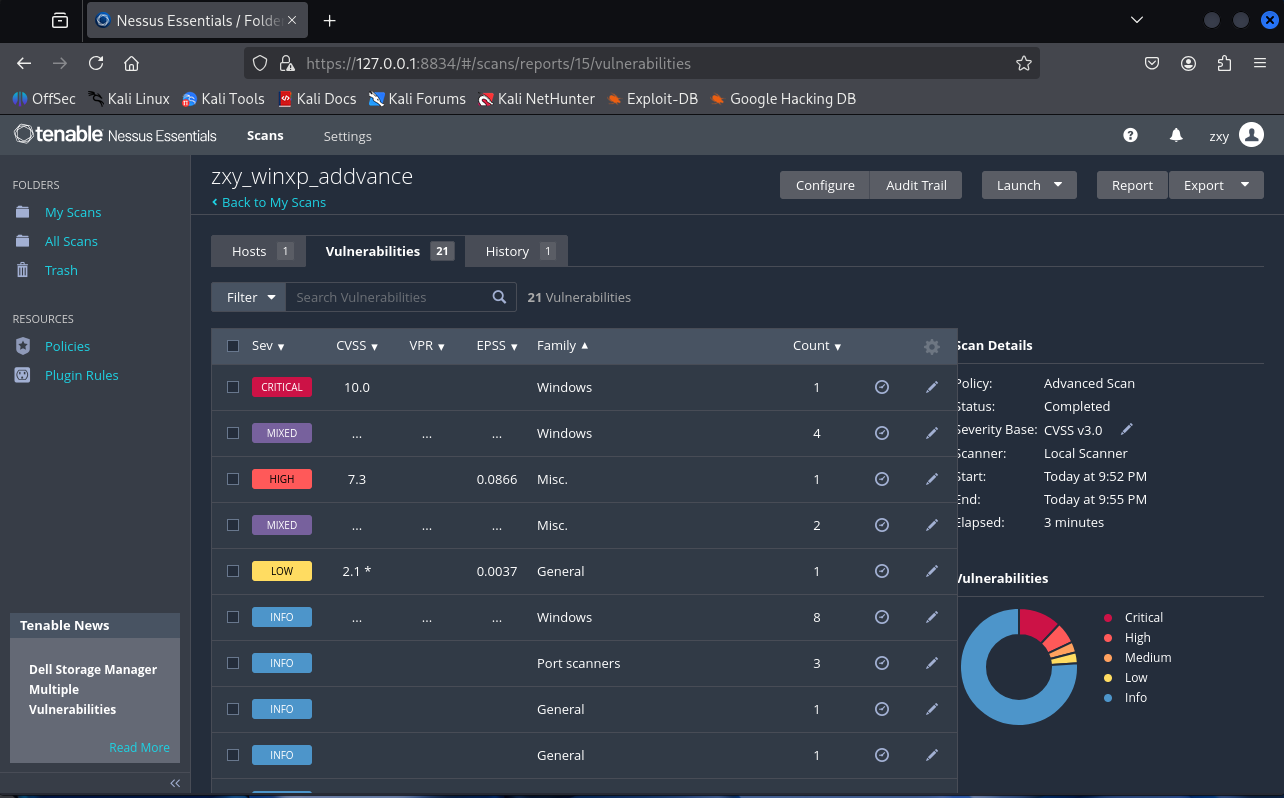
Task: Check the HIGH Misc. row checkbox
Action: 233,479
